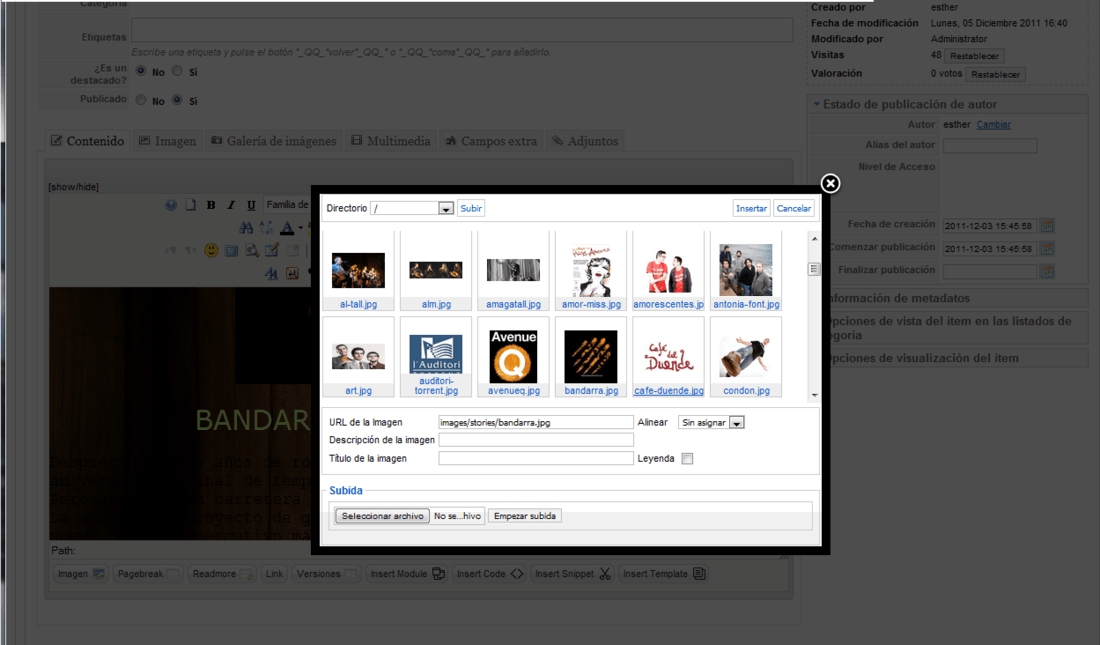
Task: Switch to the Campos extra tab
Action: [x=492, y=141]
